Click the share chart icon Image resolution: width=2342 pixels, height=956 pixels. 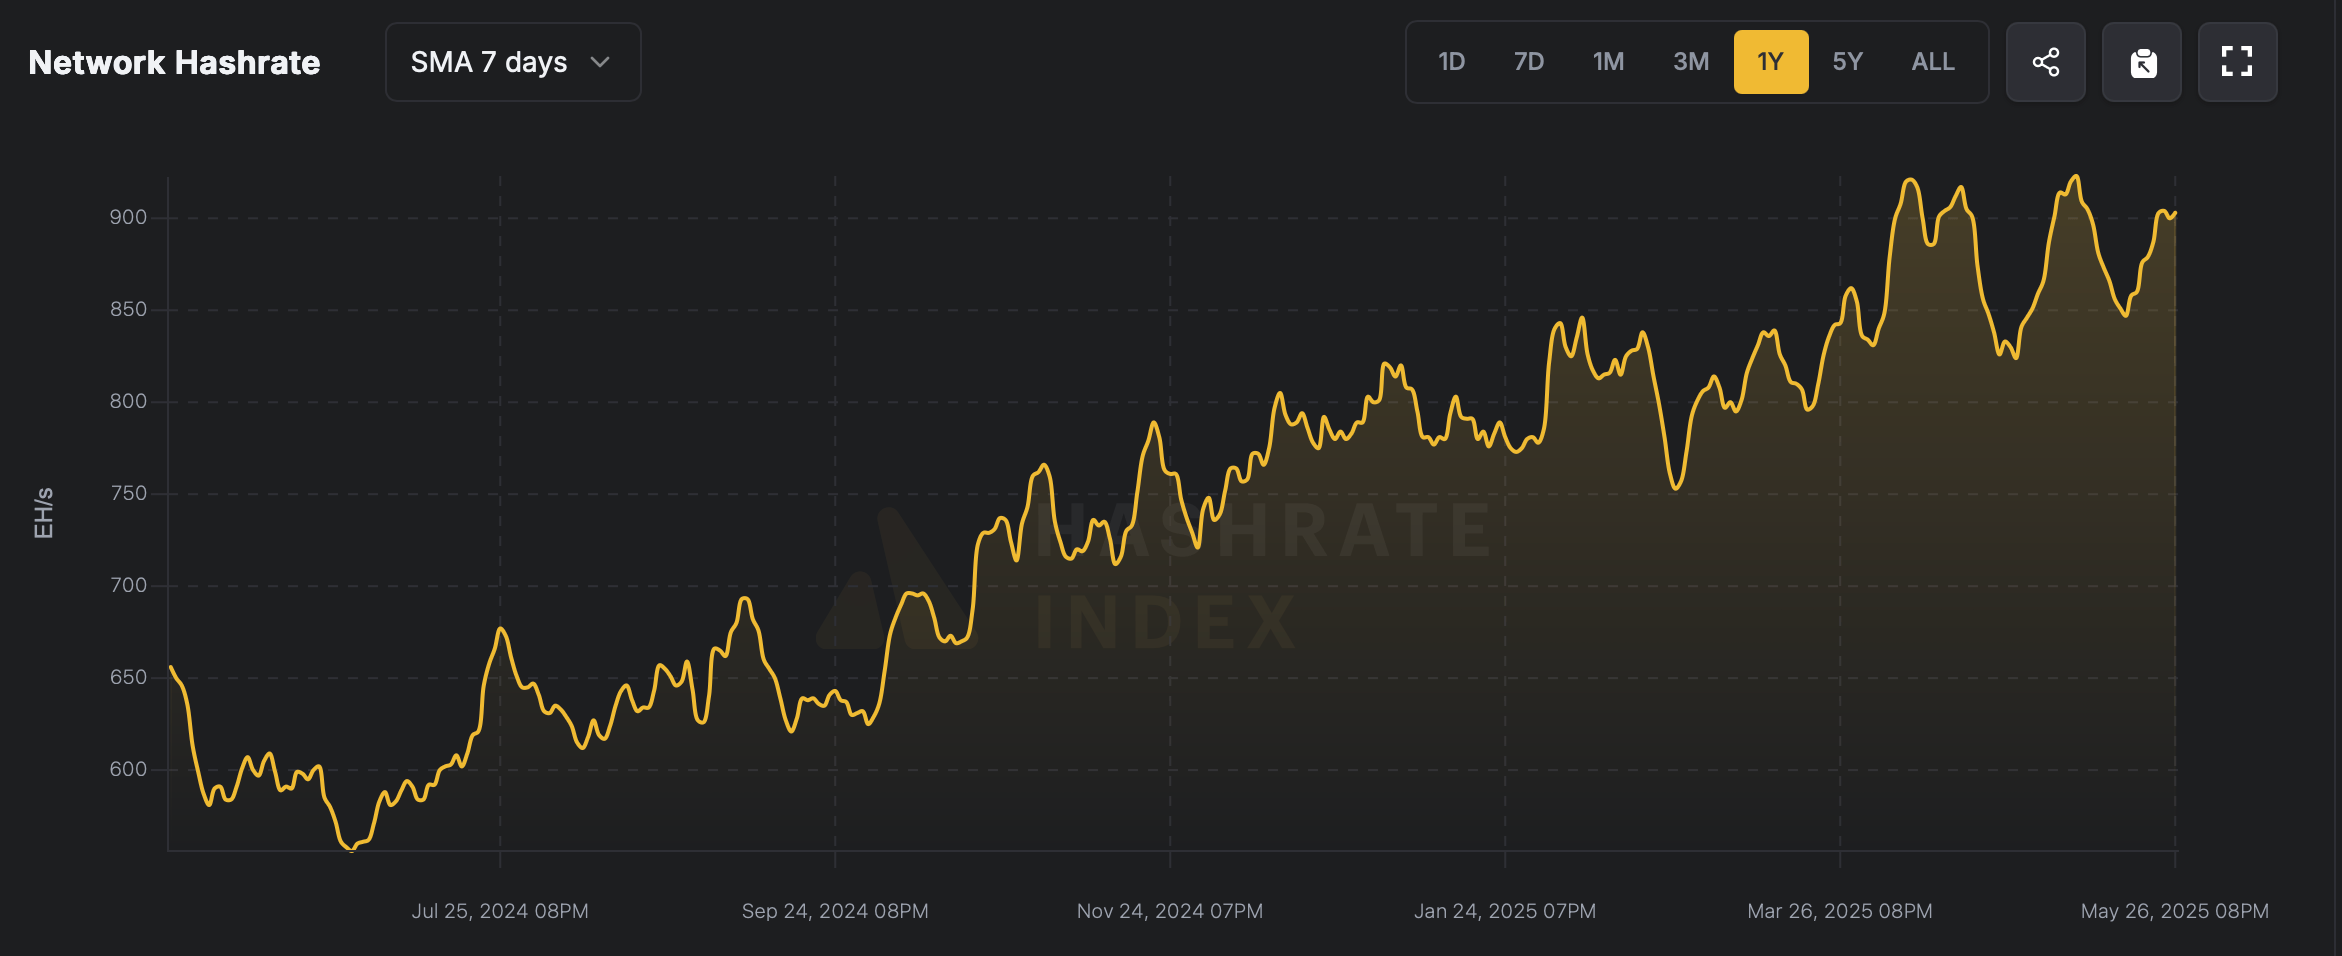(x=2045, y=62)
